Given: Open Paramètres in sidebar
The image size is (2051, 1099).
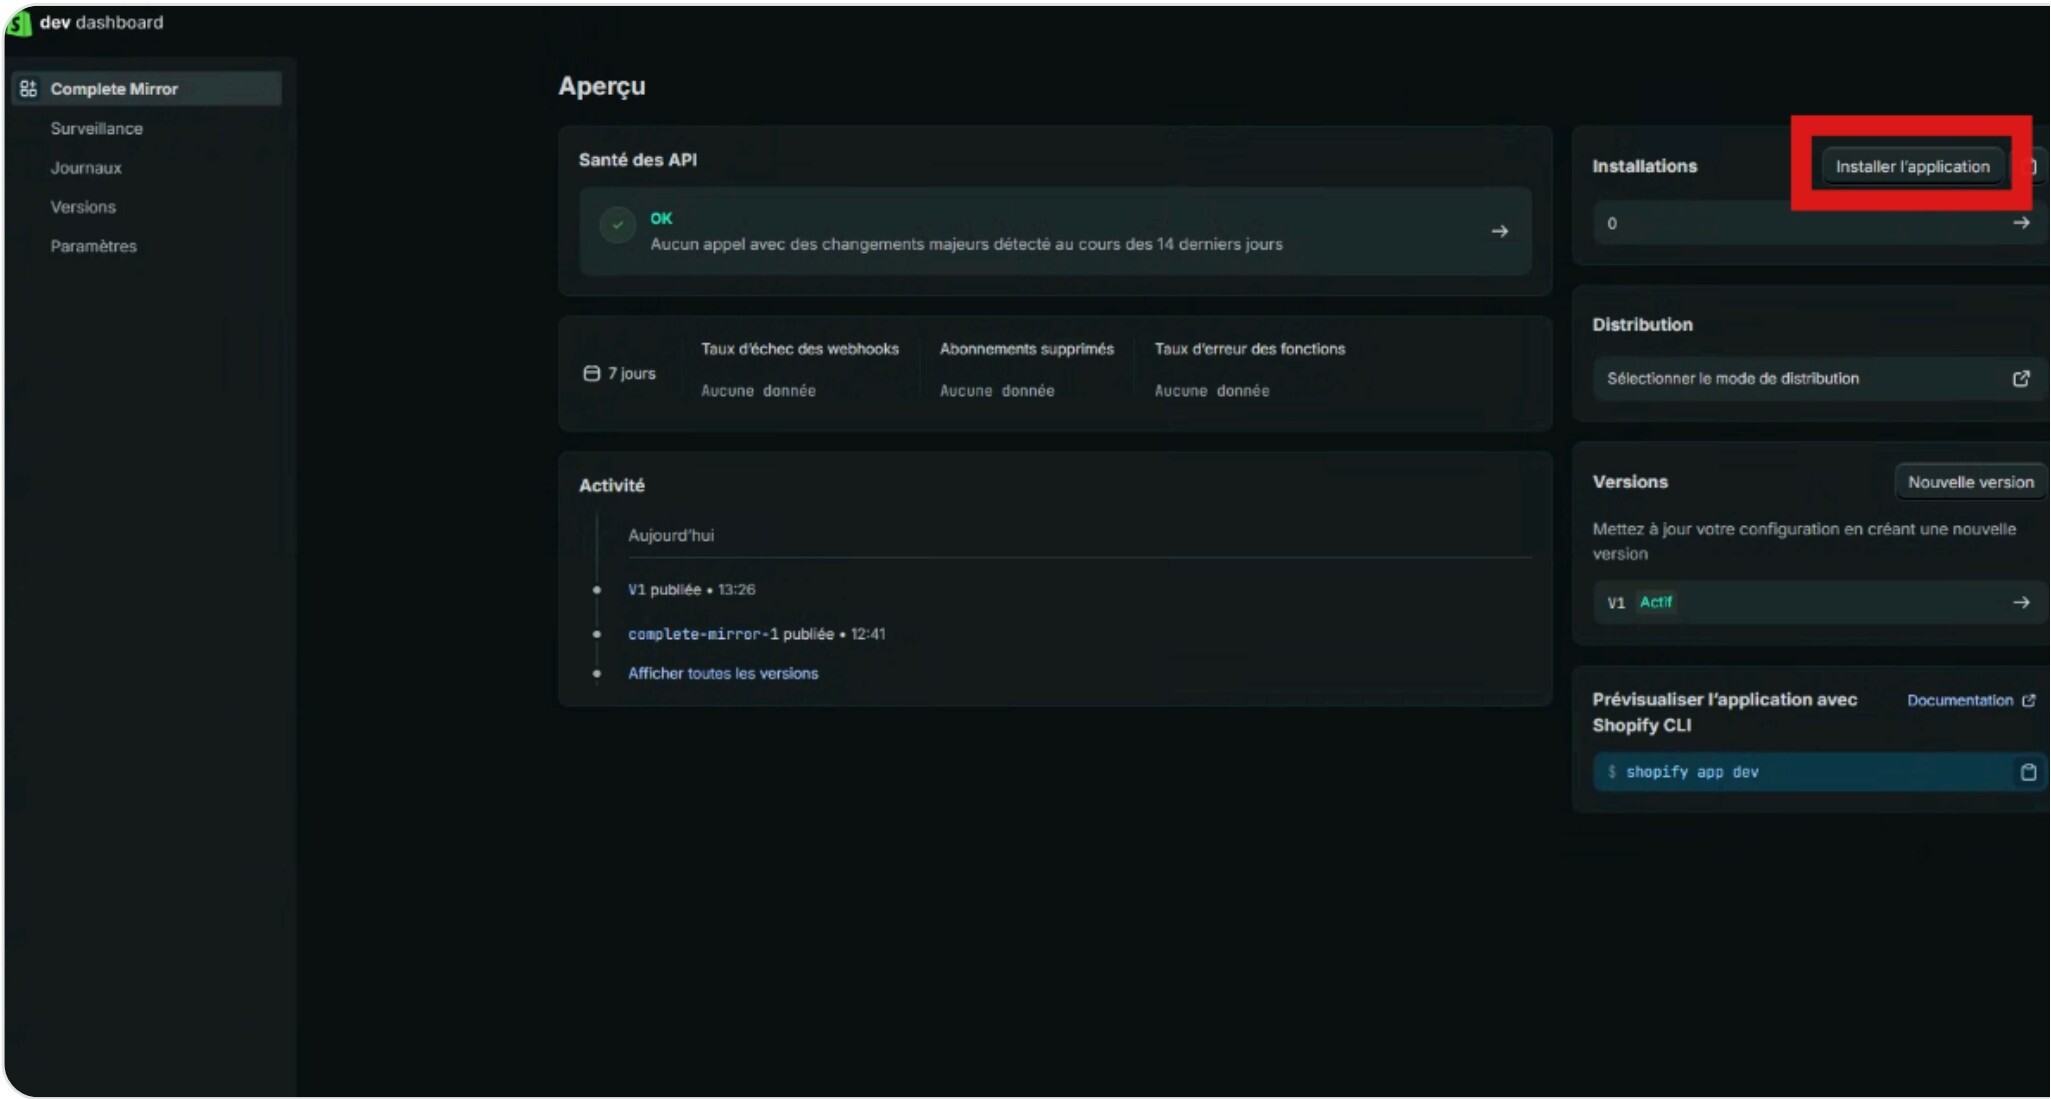Looking at the screenshot, I should (x=94, y=246).
